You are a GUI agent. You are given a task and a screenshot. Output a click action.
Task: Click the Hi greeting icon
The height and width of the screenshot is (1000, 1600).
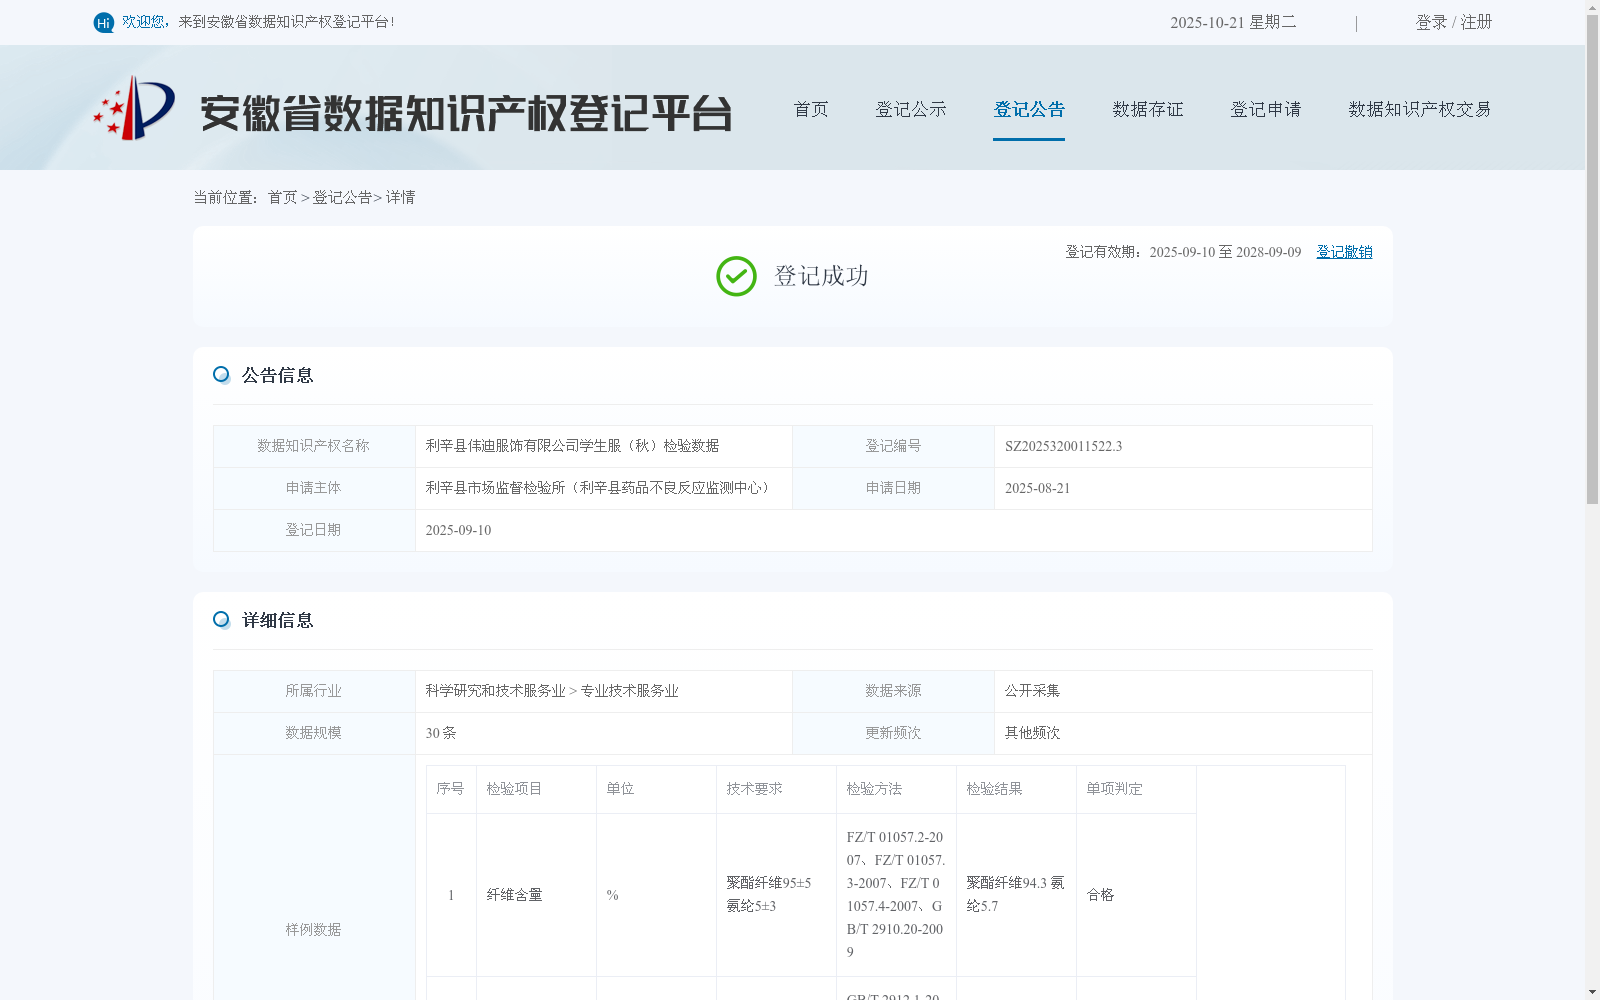(x=104, y=22)
